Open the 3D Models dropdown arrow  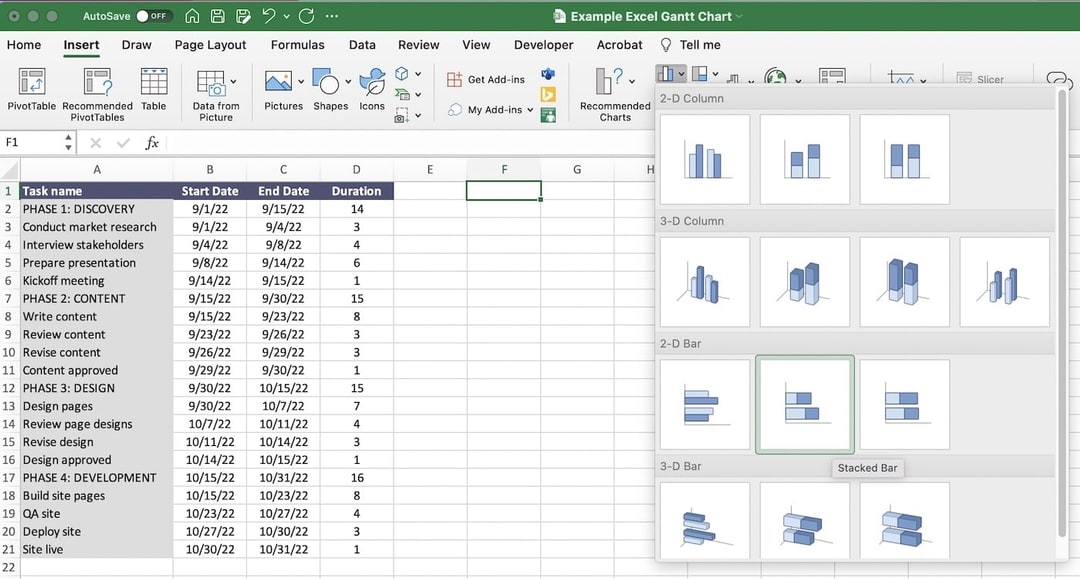(419, 74)
